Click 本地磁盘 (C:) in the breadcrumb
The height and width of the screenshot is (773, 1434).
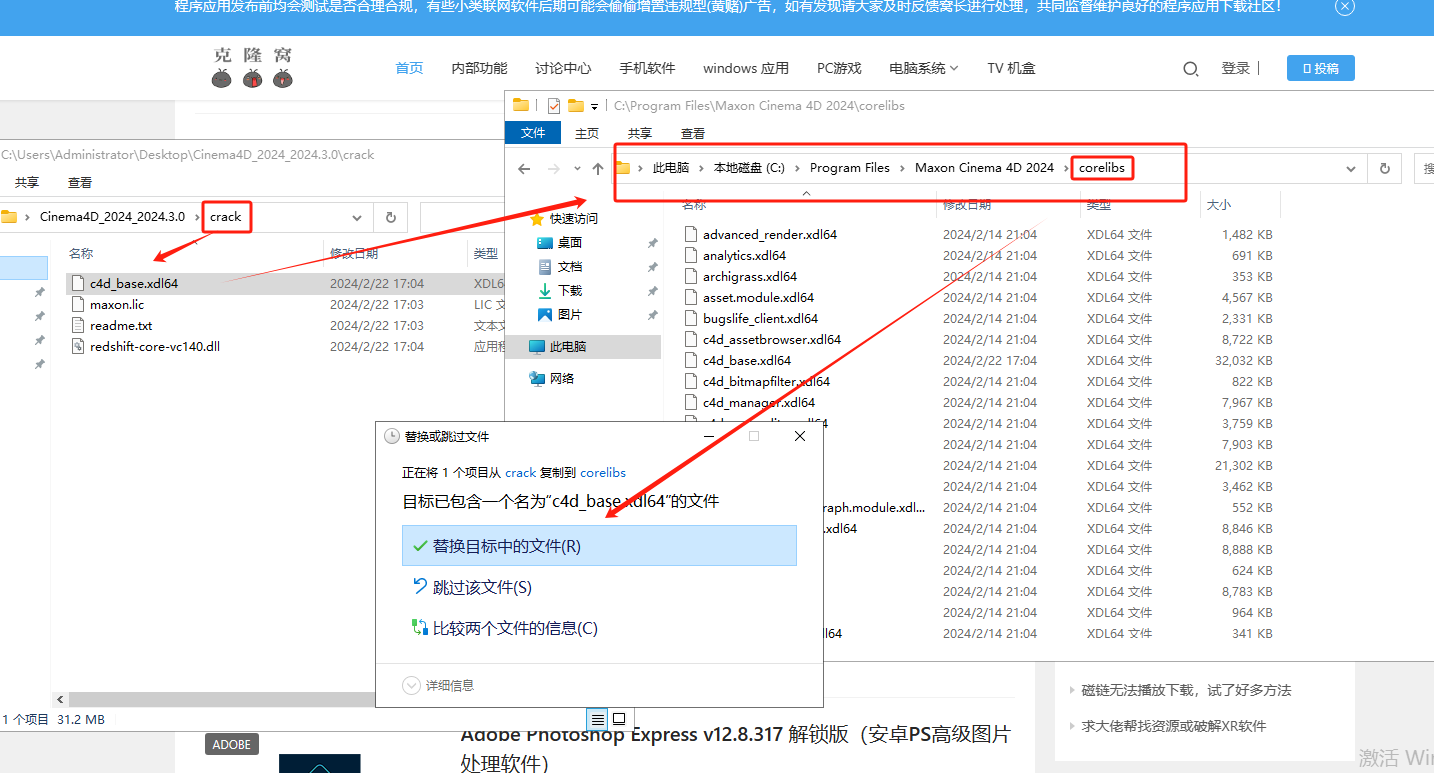click(749, 168)
